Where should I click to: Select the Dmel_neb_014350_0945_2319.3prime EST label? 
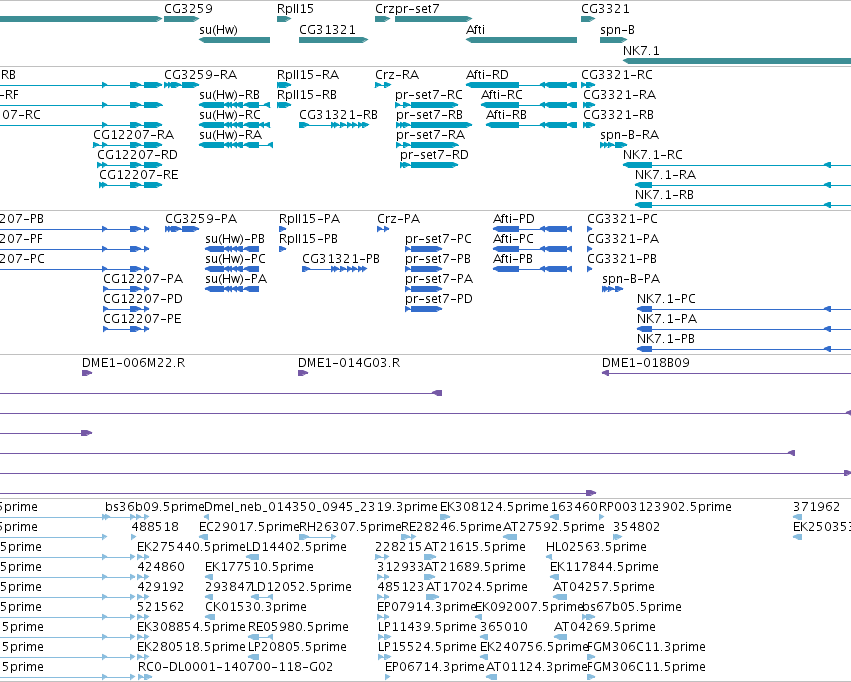pos(321,507)
